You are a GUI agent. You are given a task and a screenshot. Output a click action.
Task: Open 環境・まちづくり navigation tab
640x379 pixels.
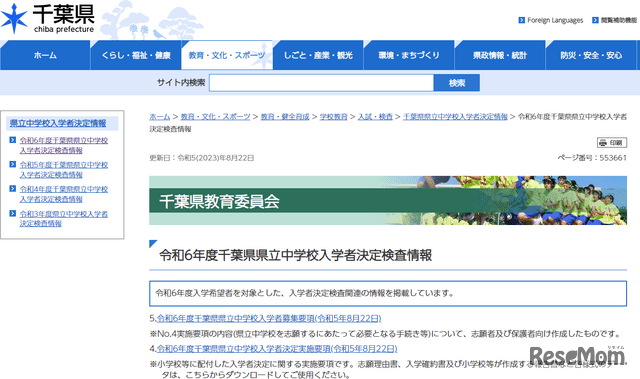click(x=409, y=55)
